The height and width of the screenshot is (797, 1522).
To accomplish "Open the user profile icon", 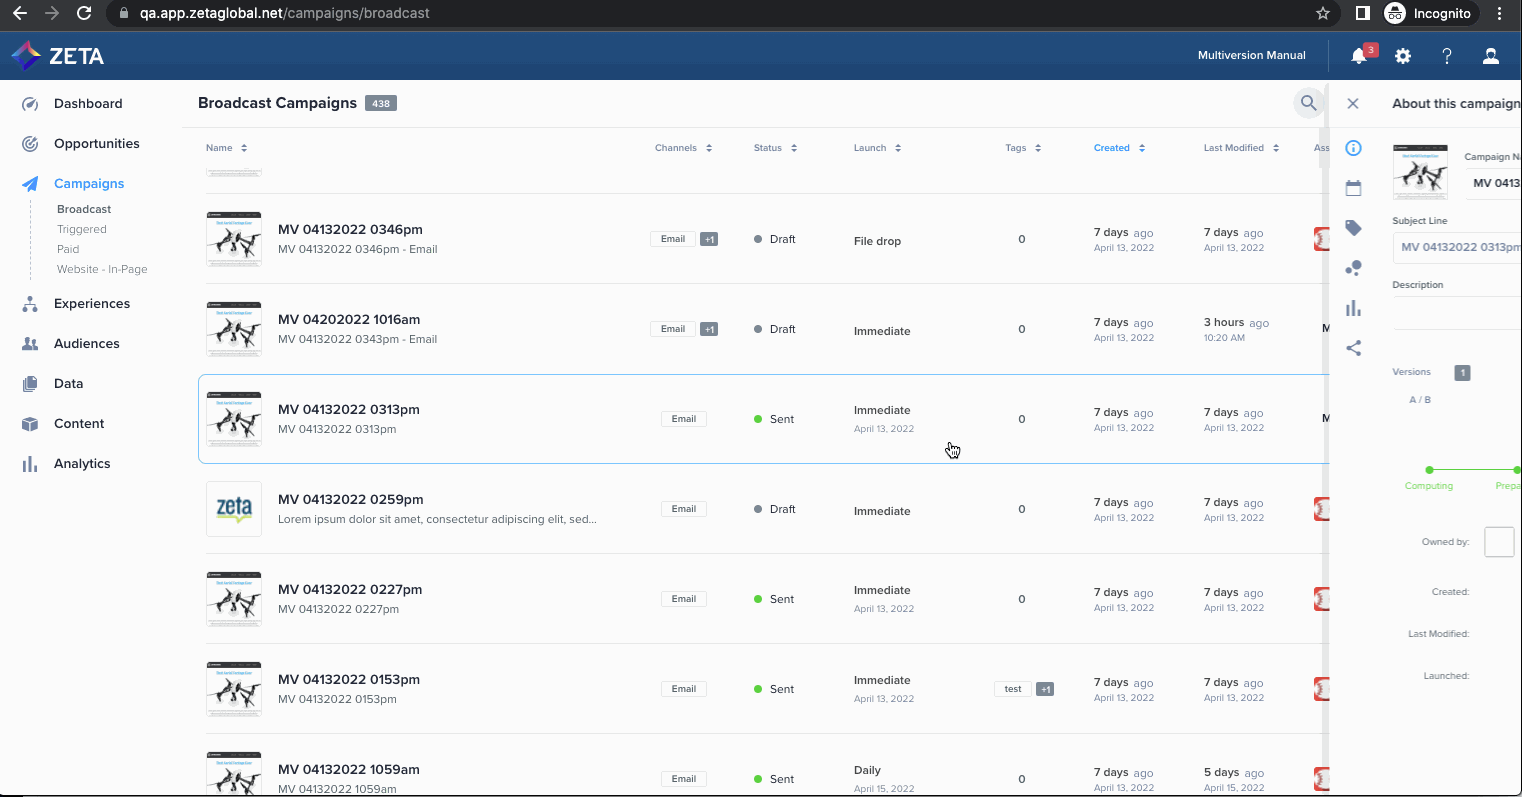I will pos(1491,56).
